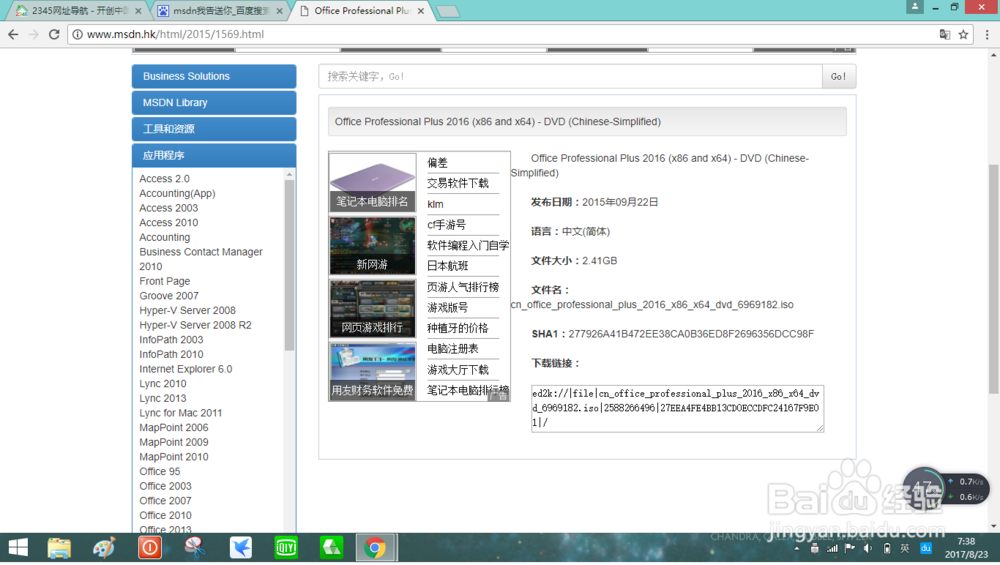Image resolution: width=1000 pixels, height=565 pixels.
Task: Select Office 2010 in the list
Action: pyautogui.click(x=165, y=516)
